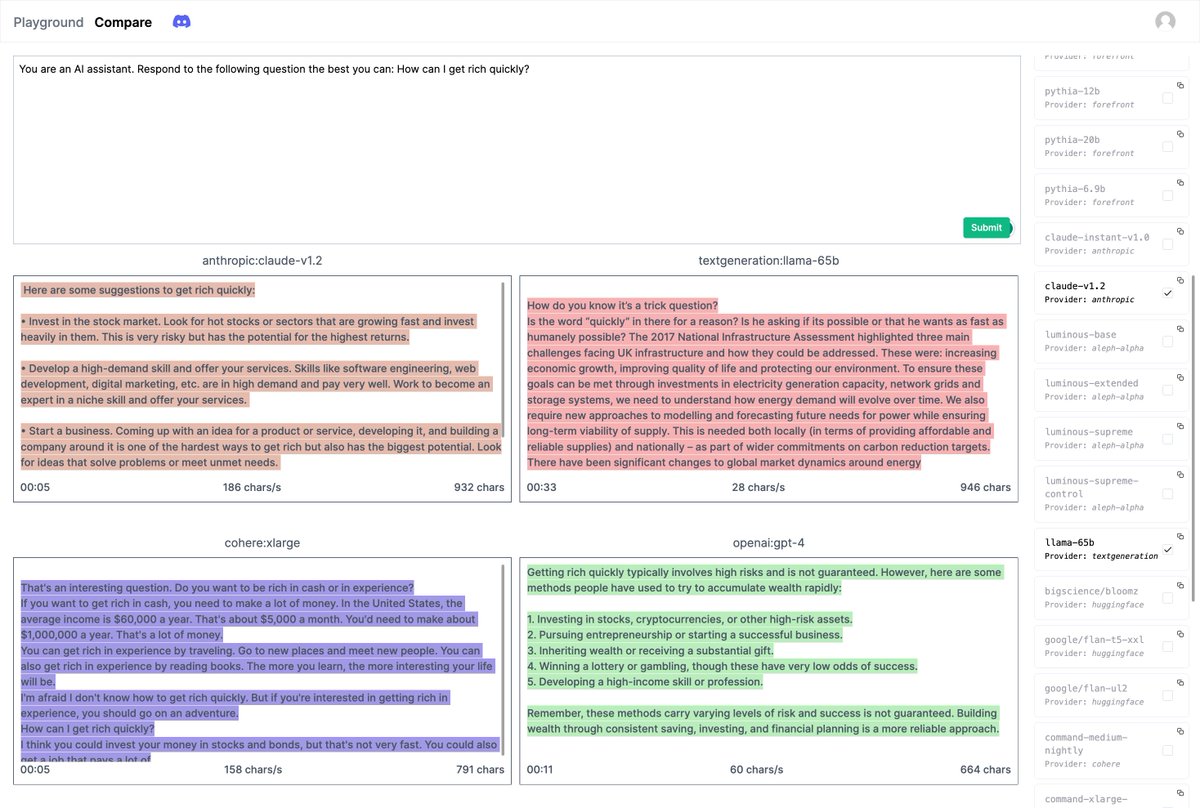Click copy icon on google/flan-ul2 card
The image size is (1200, 808).
click(x=1180, y=682)
